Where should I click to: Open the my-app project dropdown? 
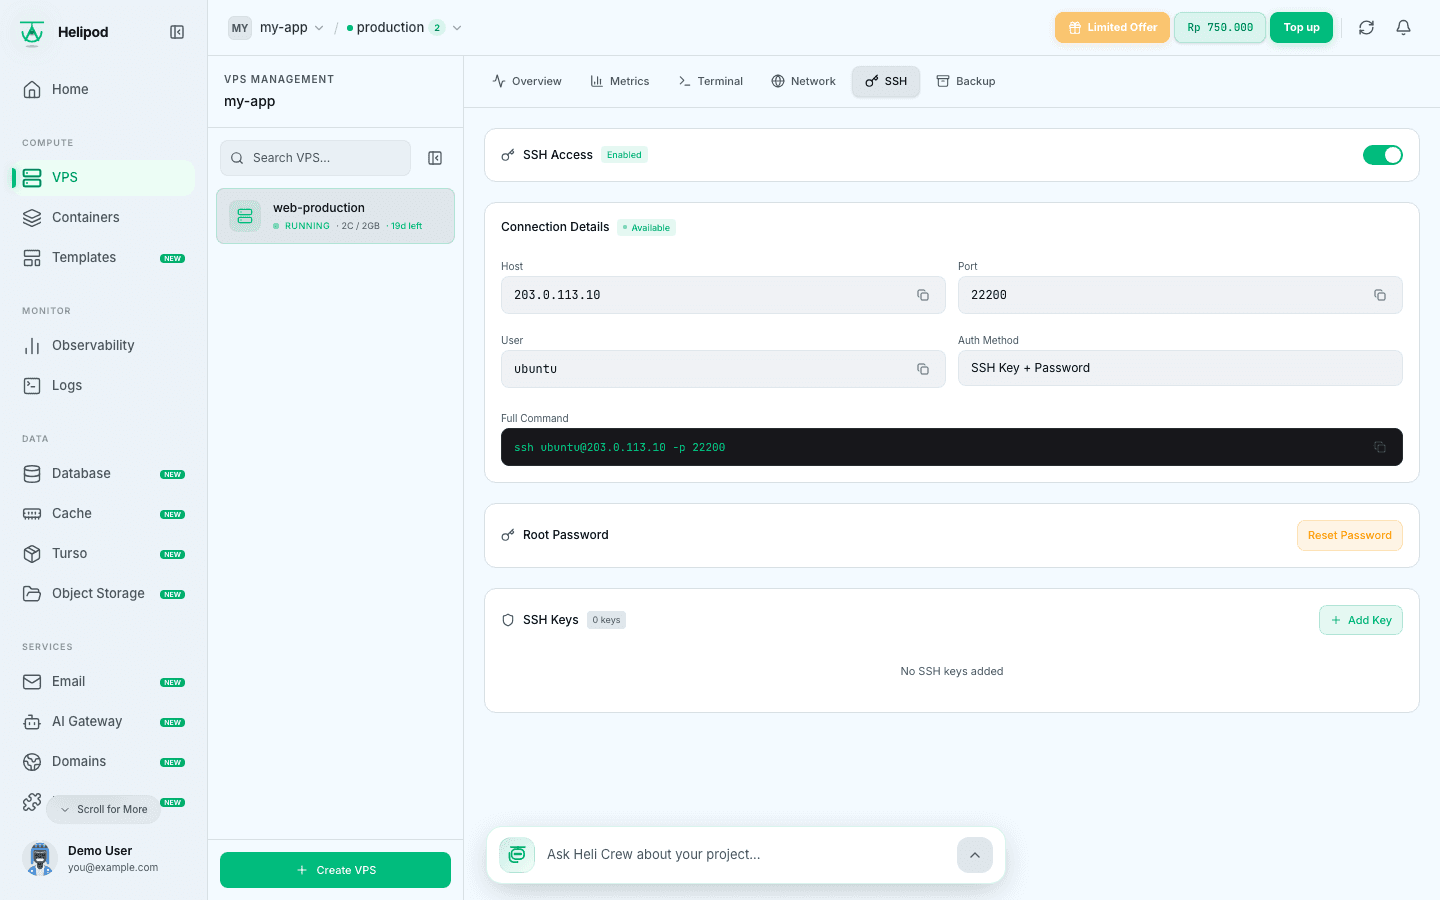276,28
